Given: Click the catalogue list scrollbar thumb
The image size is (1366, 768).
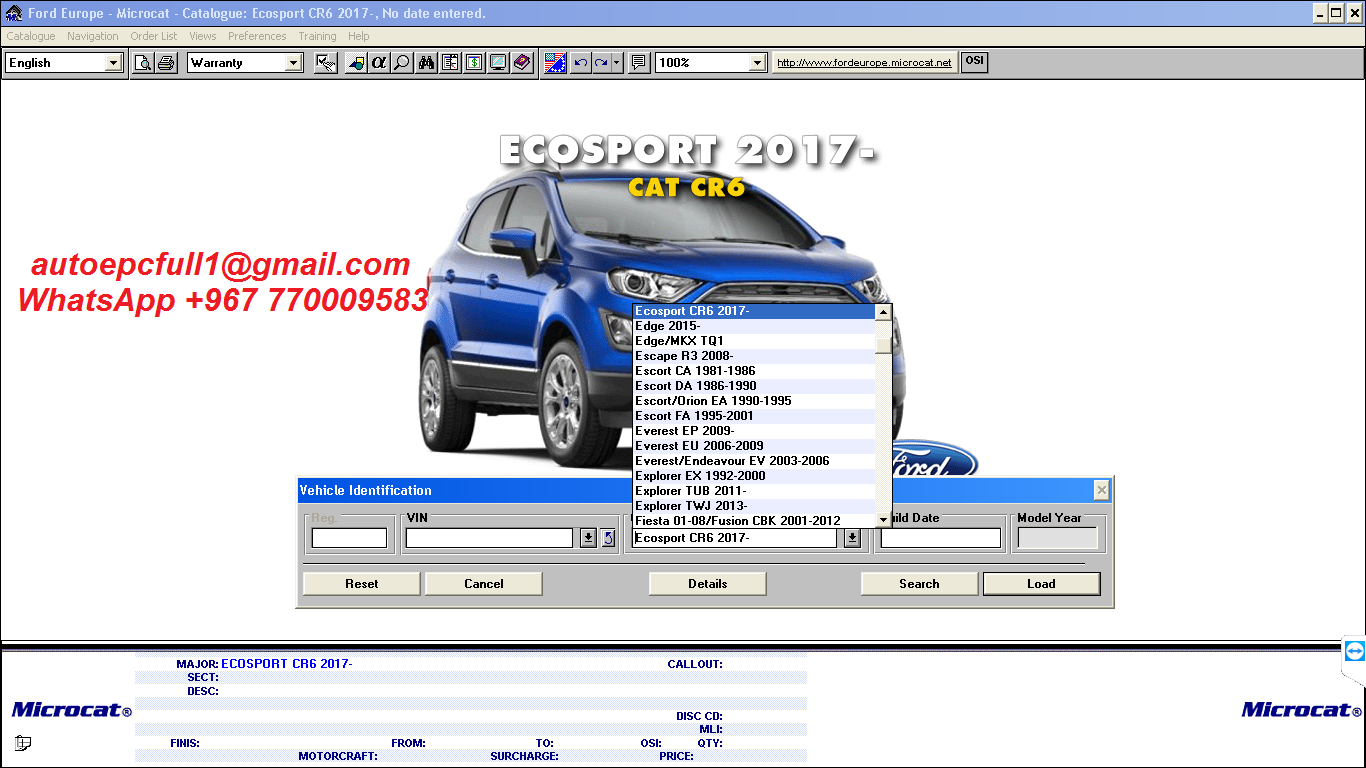Looking at the screenshot, I should 883,346.
